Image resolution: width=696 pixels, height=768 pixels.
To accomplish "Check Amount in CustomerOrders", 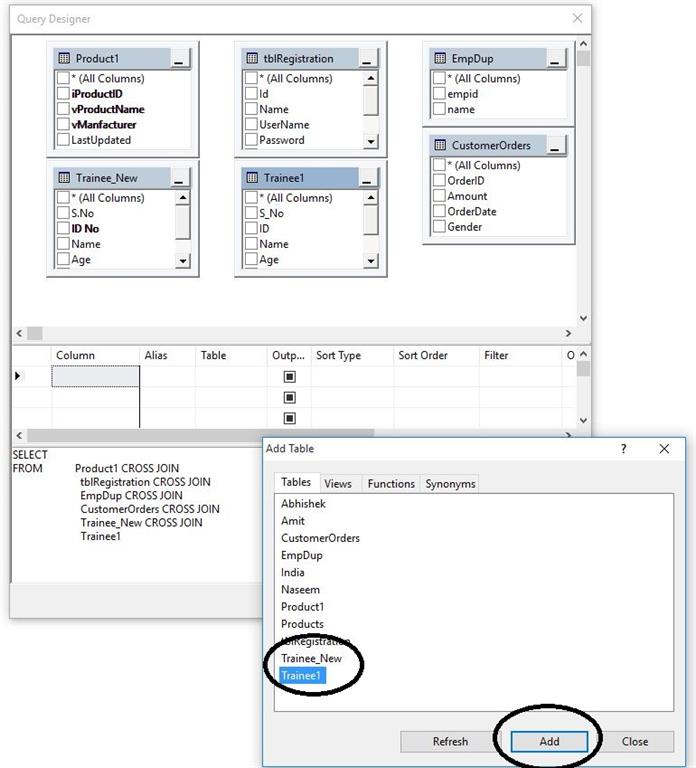I will tap(439, 196).
